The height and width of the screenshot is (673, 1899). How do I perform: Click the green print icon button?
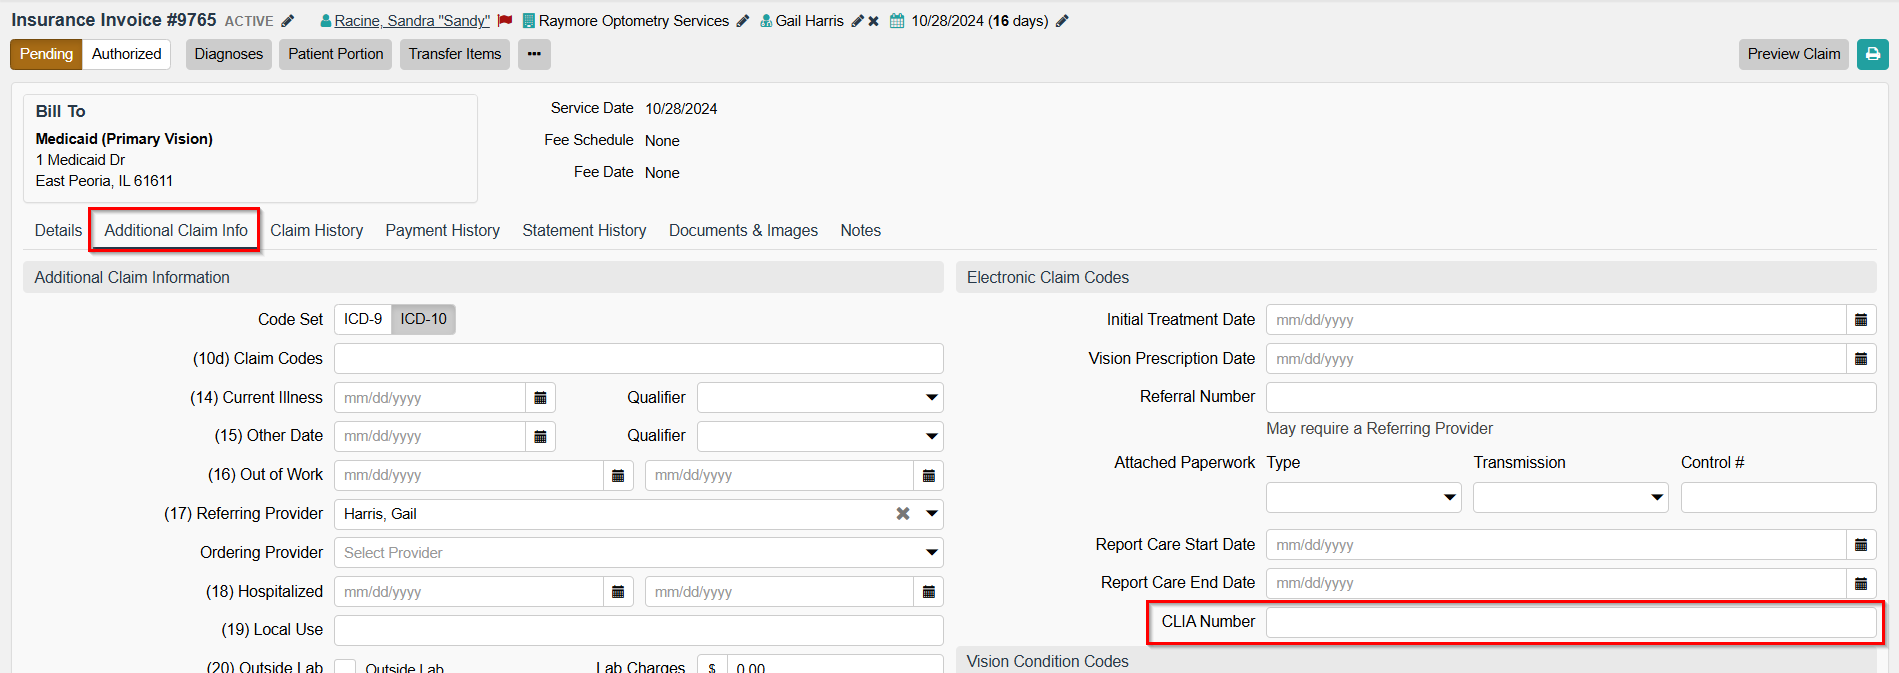tap(1872, 54)
